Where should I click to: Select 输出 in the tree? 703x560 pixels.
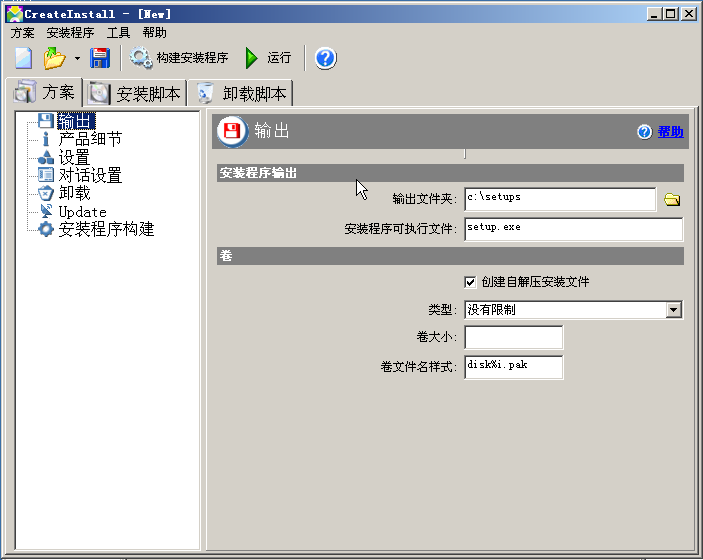(76, 121)
